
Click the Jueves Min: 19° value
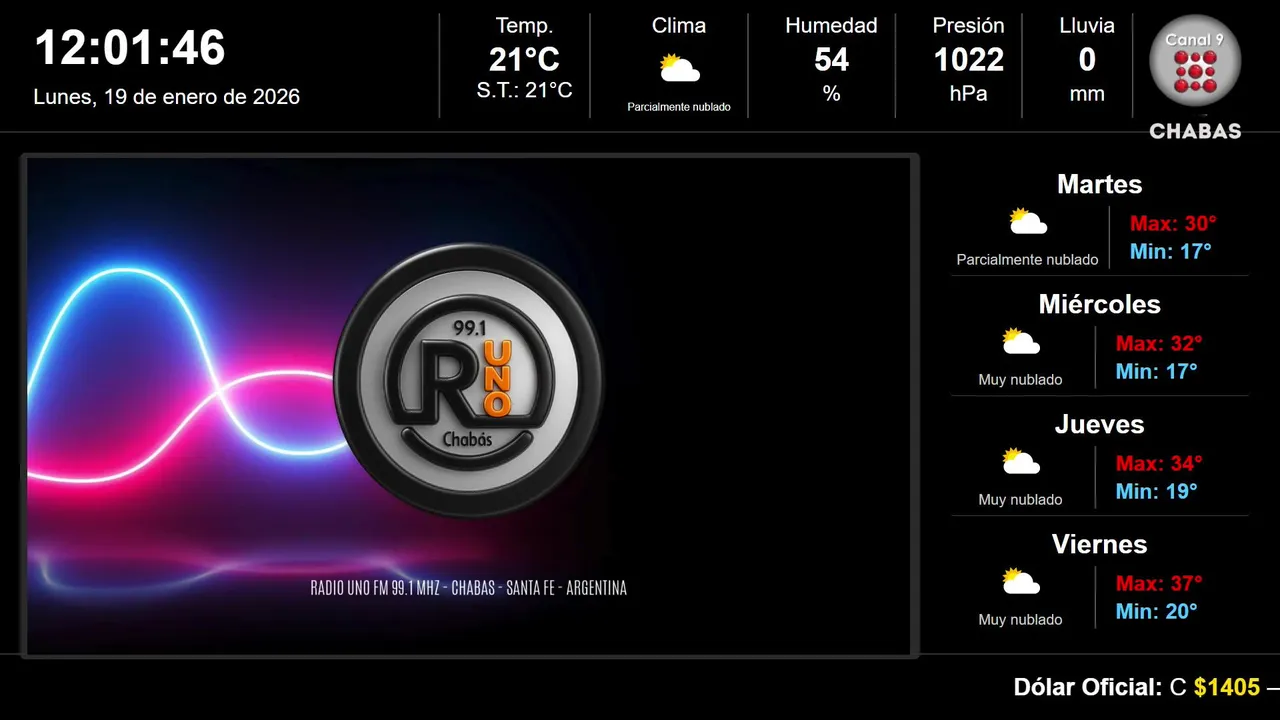click(1156, 492)
